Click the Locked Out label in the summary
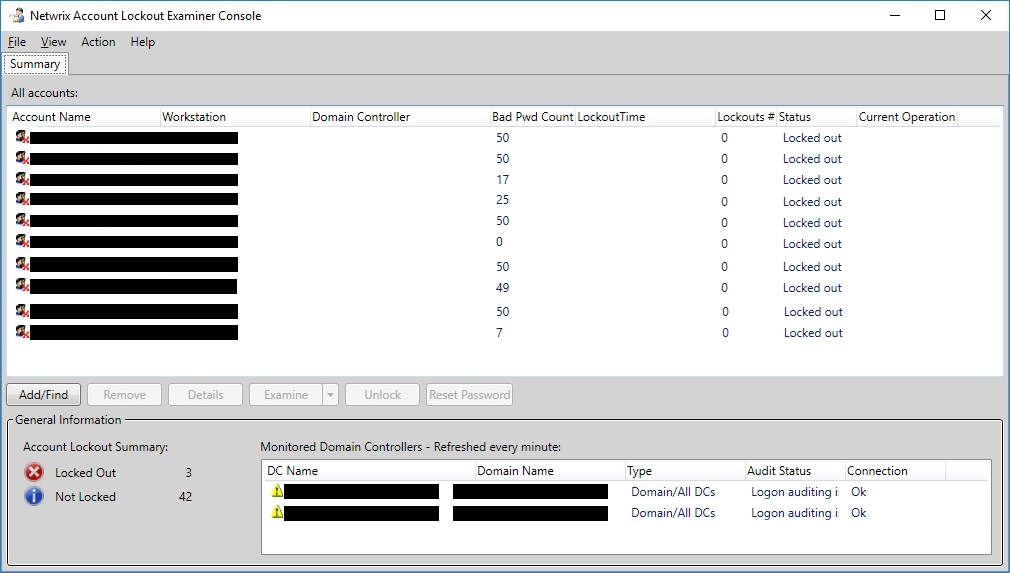Viewport: 1010px width, 573px height. click(86, 473)
